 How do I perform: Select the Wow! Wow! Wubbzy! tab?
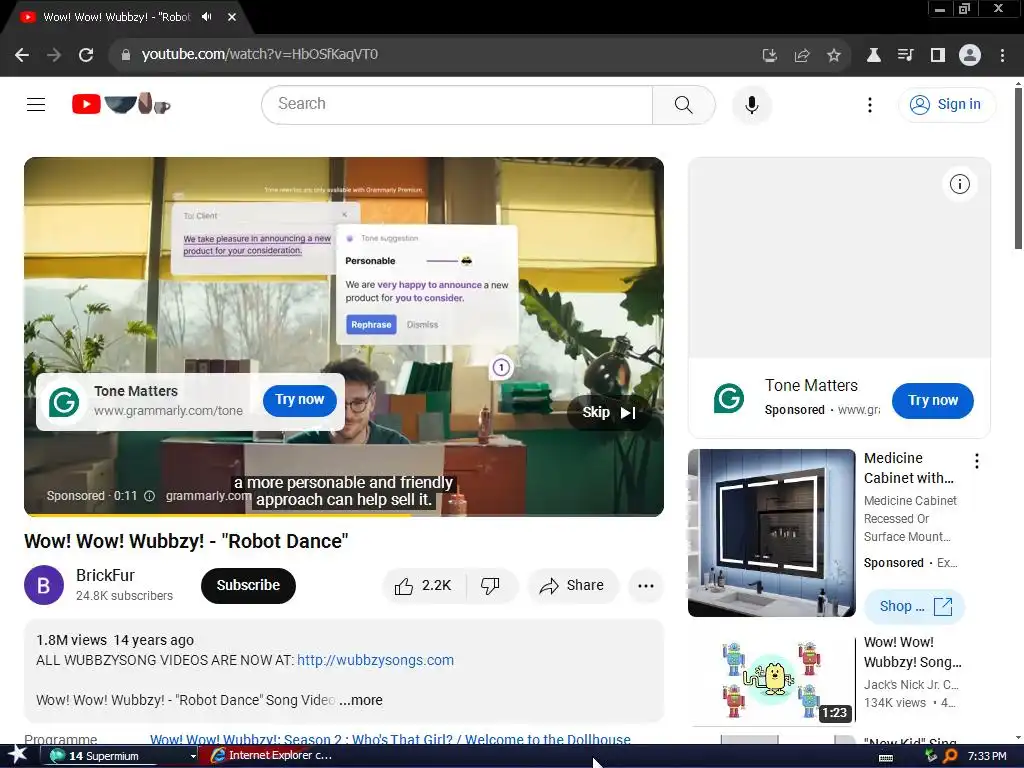tap(116, 17)
